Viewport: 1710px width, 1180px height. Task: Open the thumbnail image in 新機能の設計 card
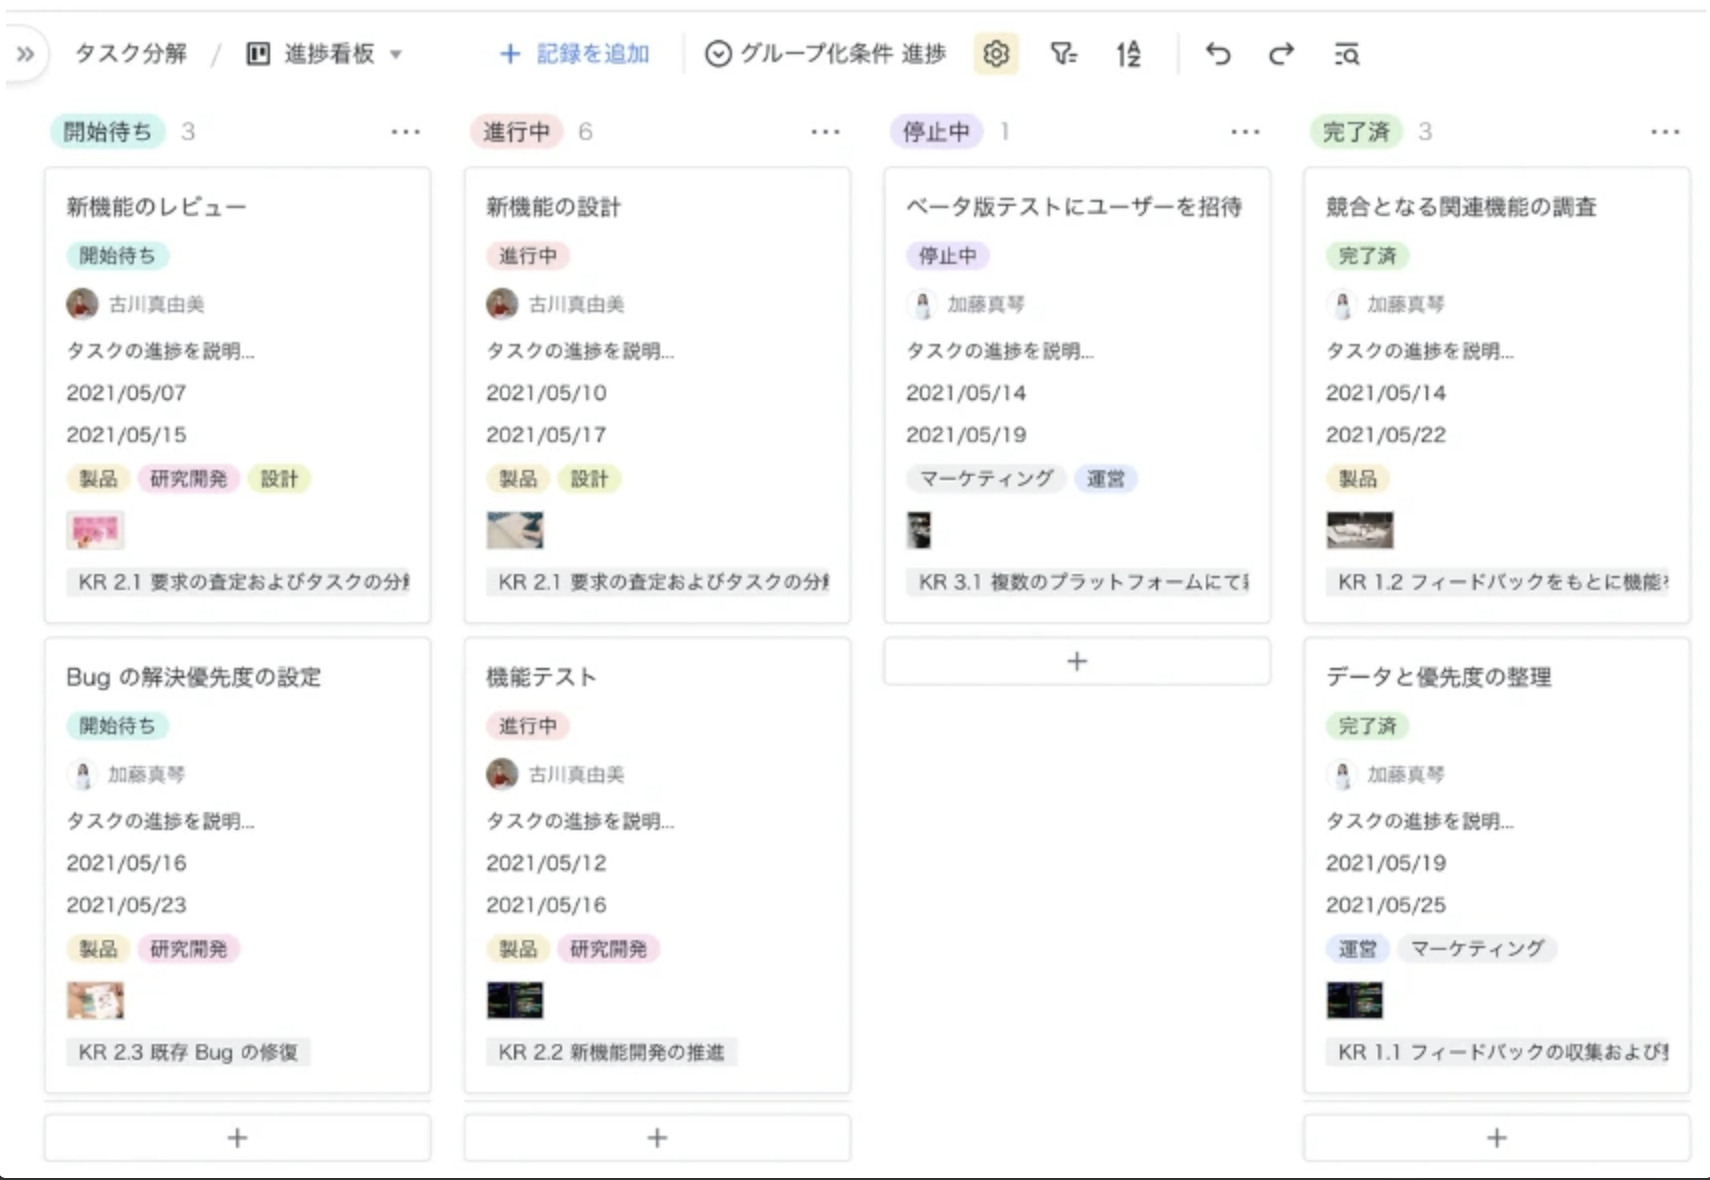[x=515, y=530]
